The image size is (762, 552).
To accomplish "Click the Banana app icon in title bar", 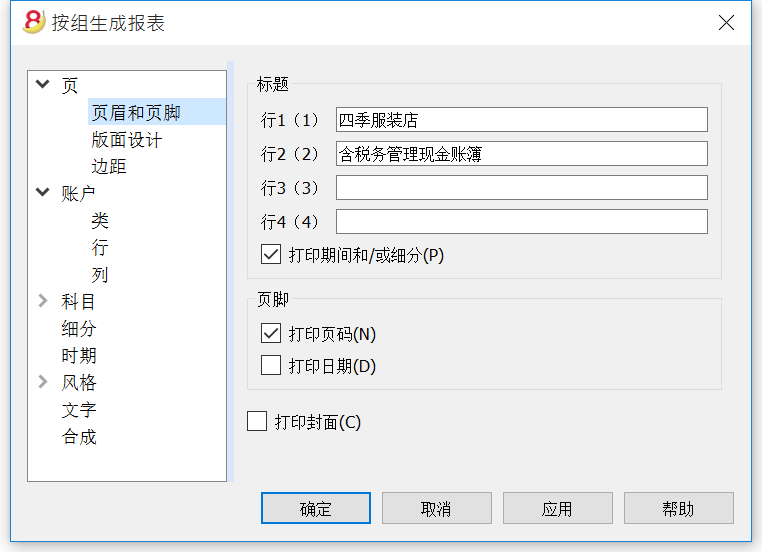I will pyautogui.click(x=34, y=22).
